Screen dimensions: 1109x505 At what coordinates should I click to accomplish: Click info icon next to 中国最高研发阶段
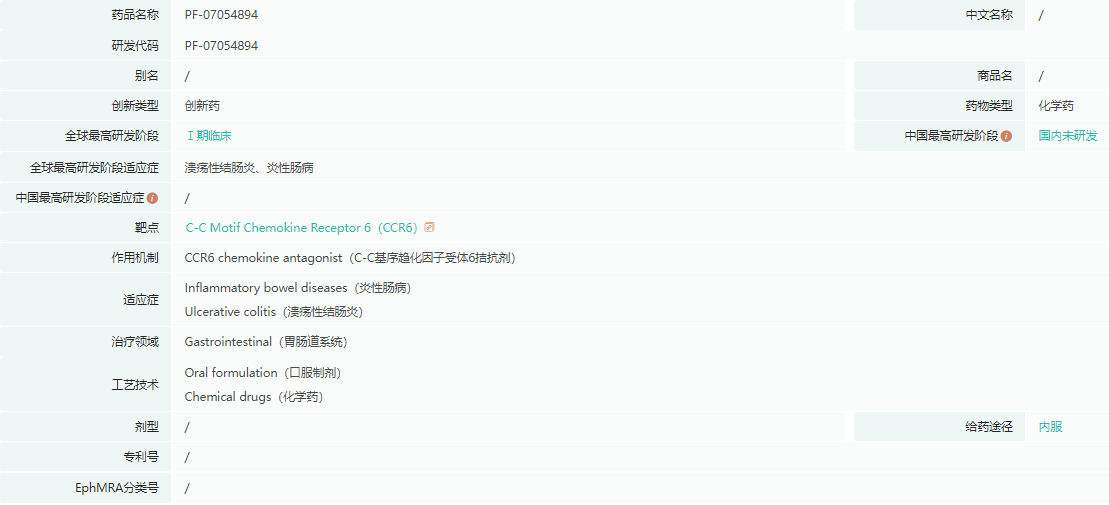pos(1006,137)
